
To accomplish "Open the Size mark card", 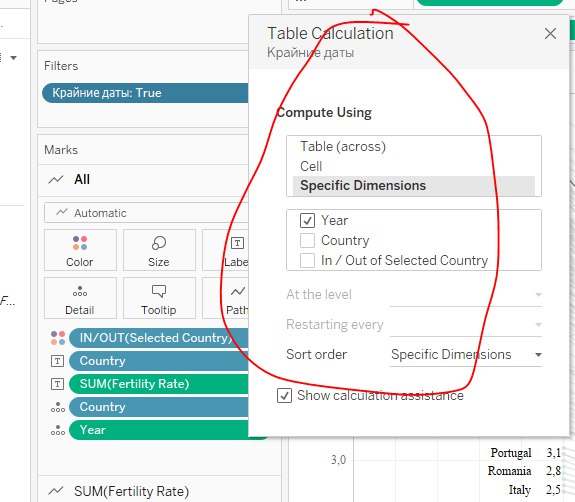I will click(159, 250).
